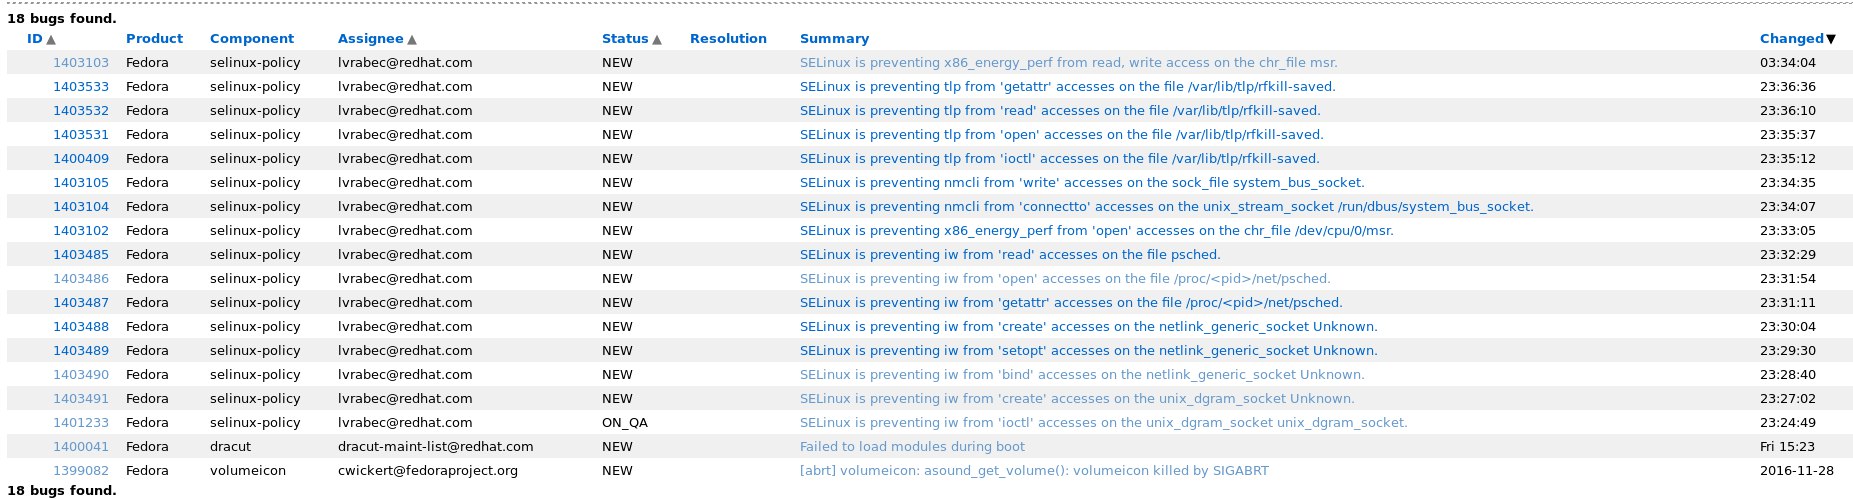Viewport: 1853px width, 499px height.
Task: Open bug ID 1399082
Action: coord(81,470)
